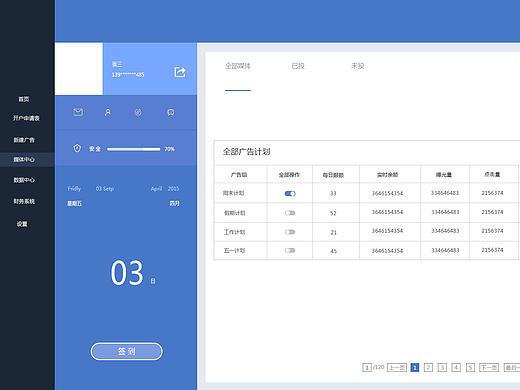
Task: Click the large 03 date number
Action: tap(127, 273)
